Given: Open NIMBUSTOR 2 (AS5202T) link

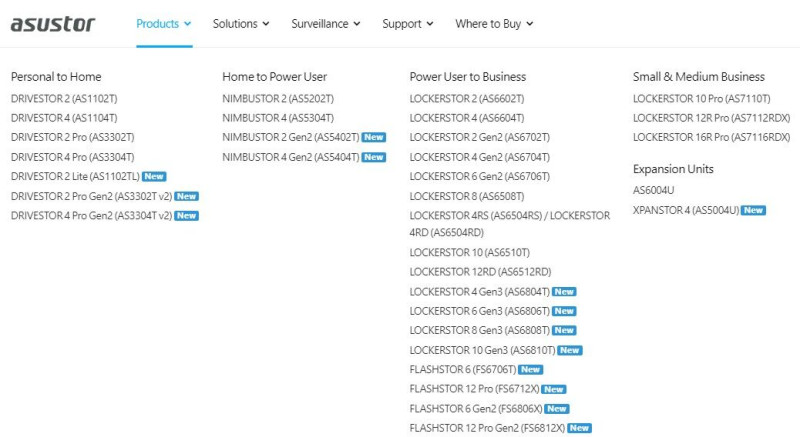Looking at the screenshot, I should [x=278, y=98].
